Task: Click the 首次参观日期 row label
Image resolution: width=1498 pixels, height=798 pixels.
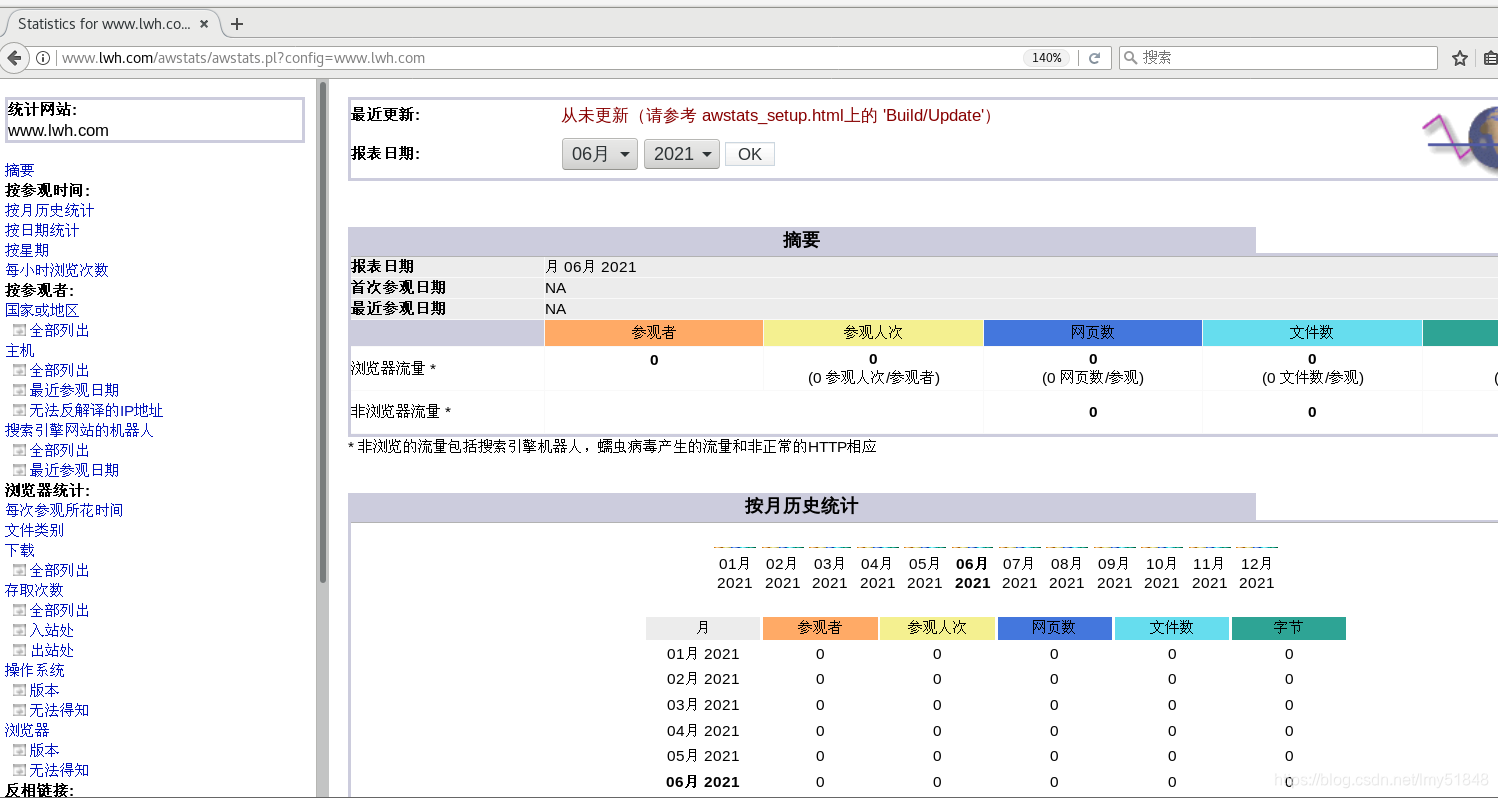Action: pos(398,288)
